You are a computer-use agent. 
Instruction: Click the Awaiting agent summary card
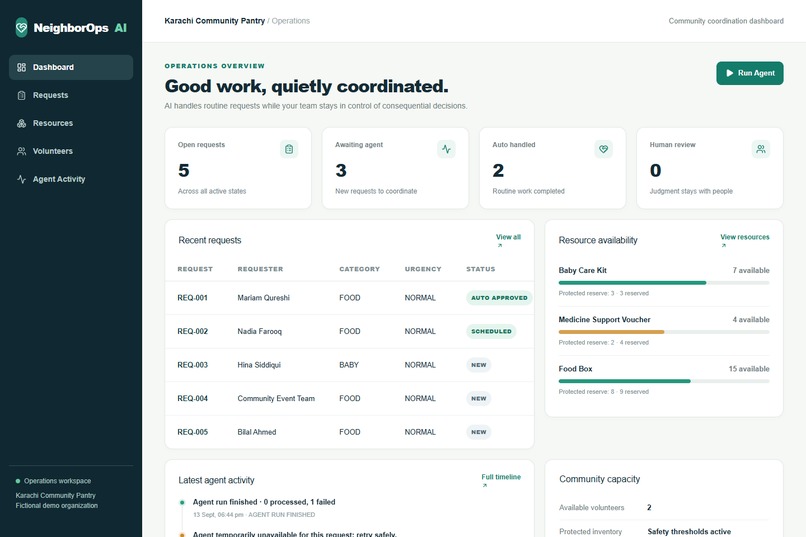coord(395,168)
